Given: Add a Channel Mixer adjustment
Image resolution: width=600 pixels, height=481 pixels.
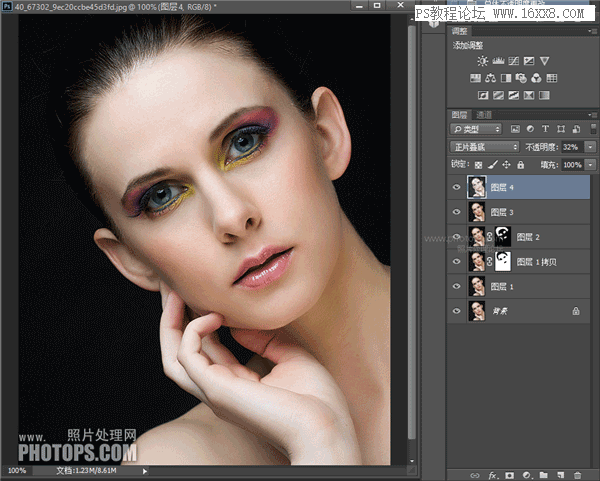Looking at the screenshot, I should (x=536, y=78).
